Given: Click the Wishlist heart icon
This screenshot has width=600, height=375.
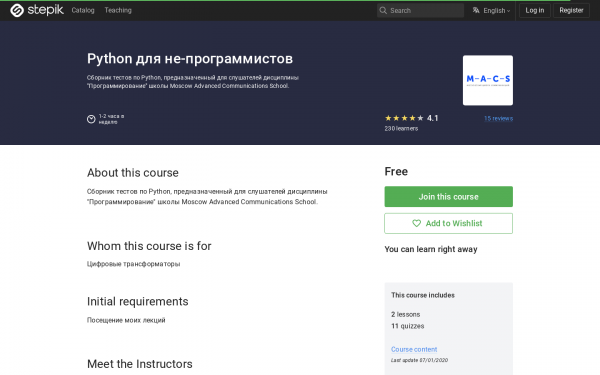Looking at the screenshot, I should pyautogui.click(x=416, y=223).
